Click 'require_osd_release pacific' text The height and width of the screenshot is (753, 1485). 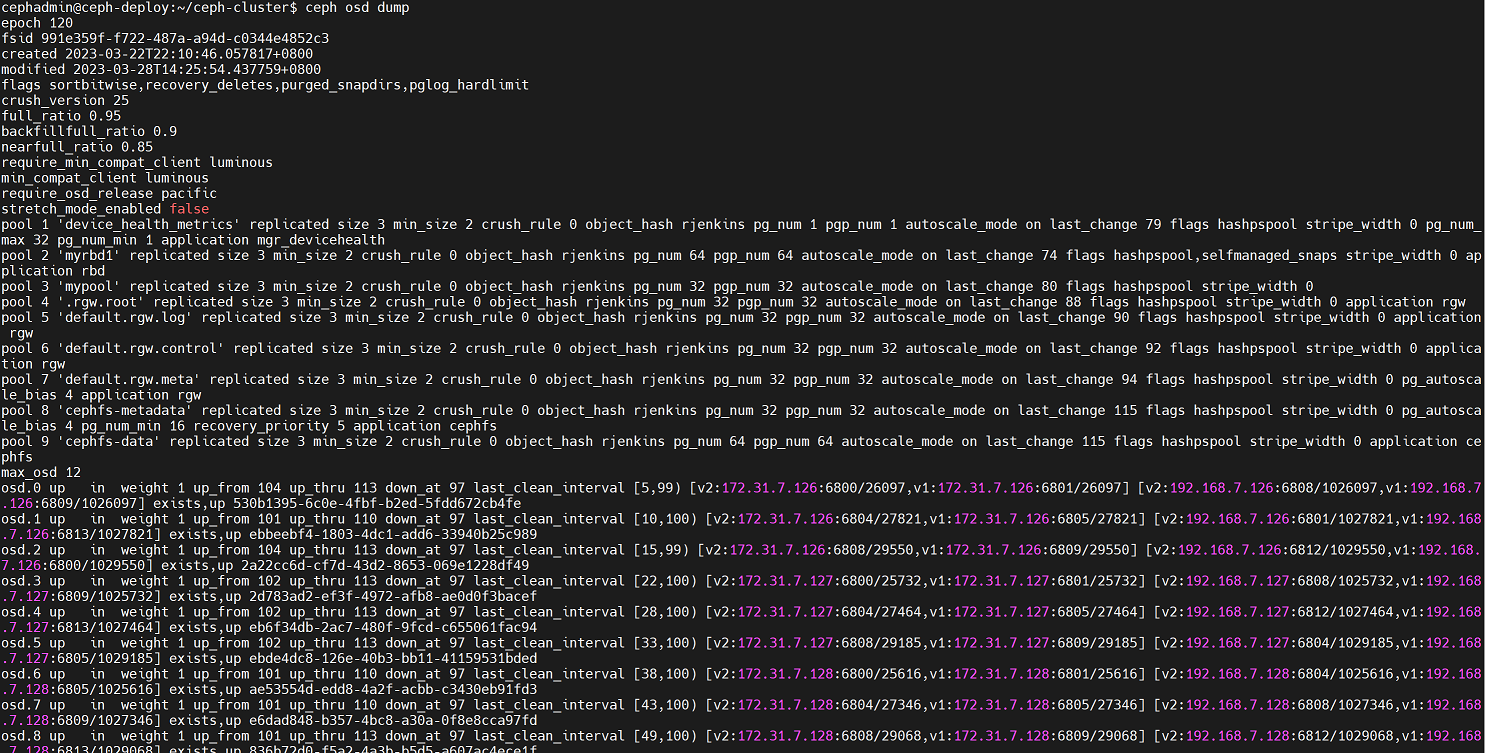109,193
